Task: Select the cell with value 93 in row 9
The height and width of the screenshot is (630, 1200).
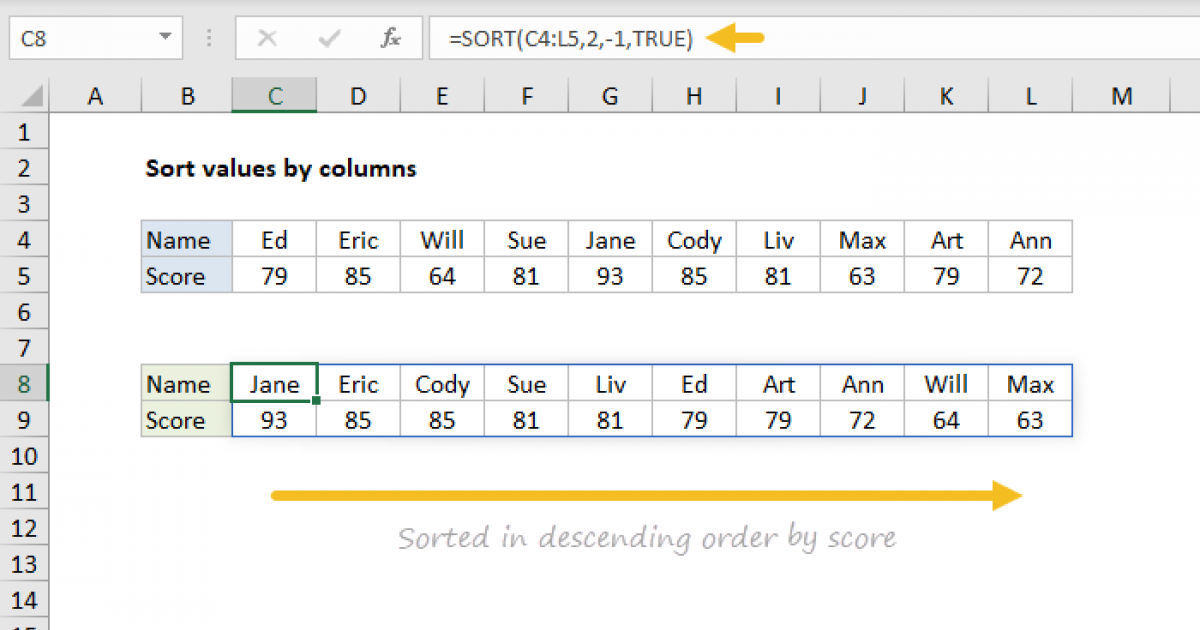Action: pyautogui.click(x=273, y=420)
